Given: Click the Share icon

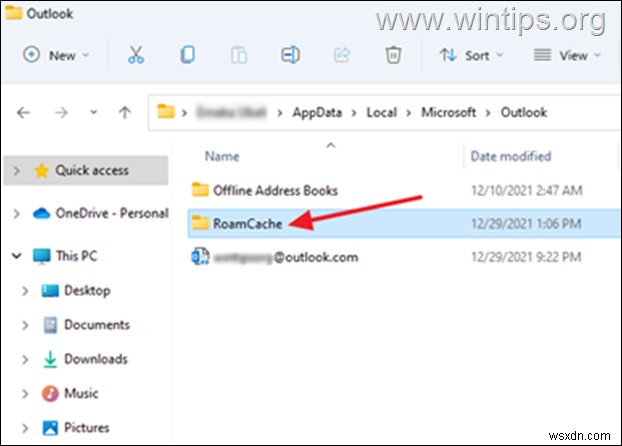Looking at the screenshot, I should coord(342,55).
